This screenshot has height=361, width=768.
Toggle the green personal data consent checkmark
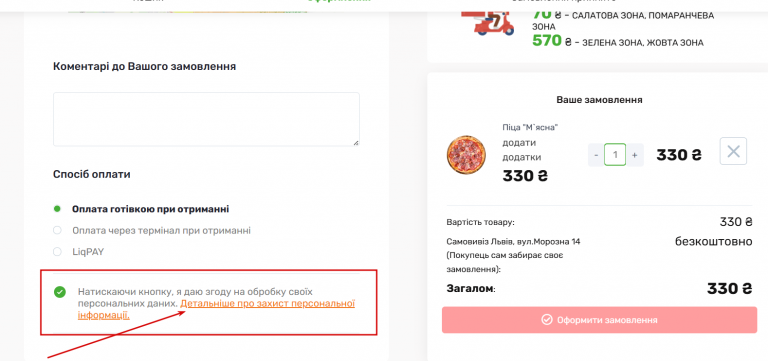(60, 292)
